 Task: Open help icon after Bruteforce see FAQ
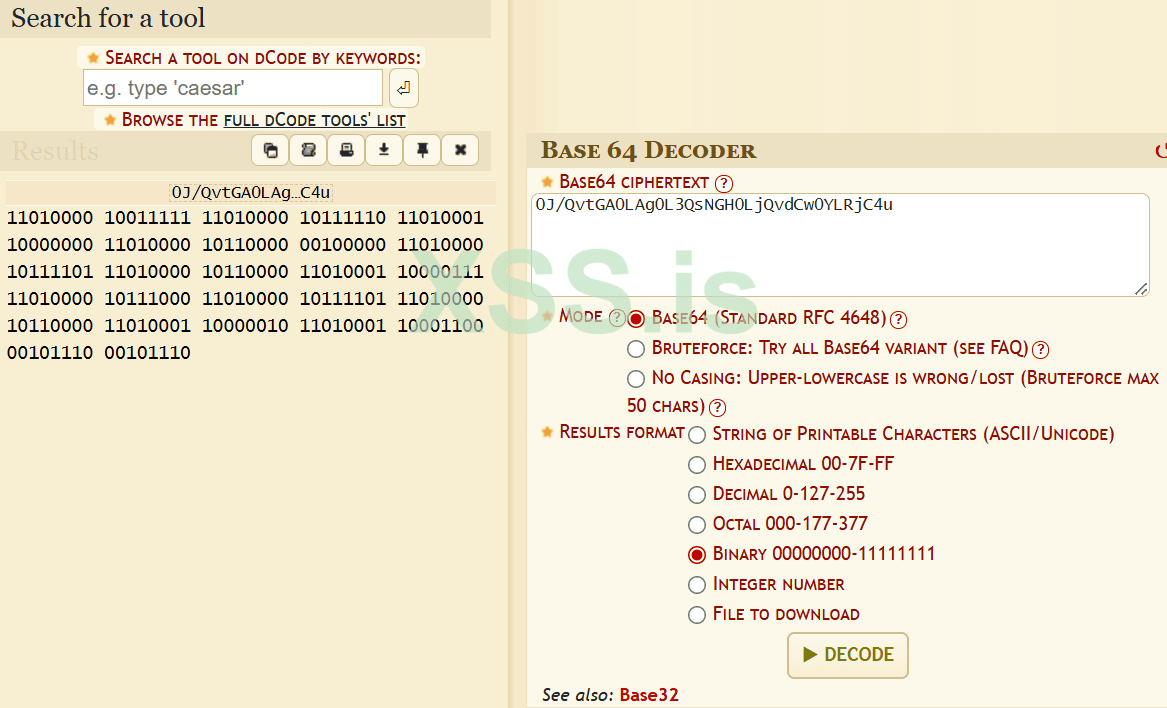click(x=1040, y=349)
